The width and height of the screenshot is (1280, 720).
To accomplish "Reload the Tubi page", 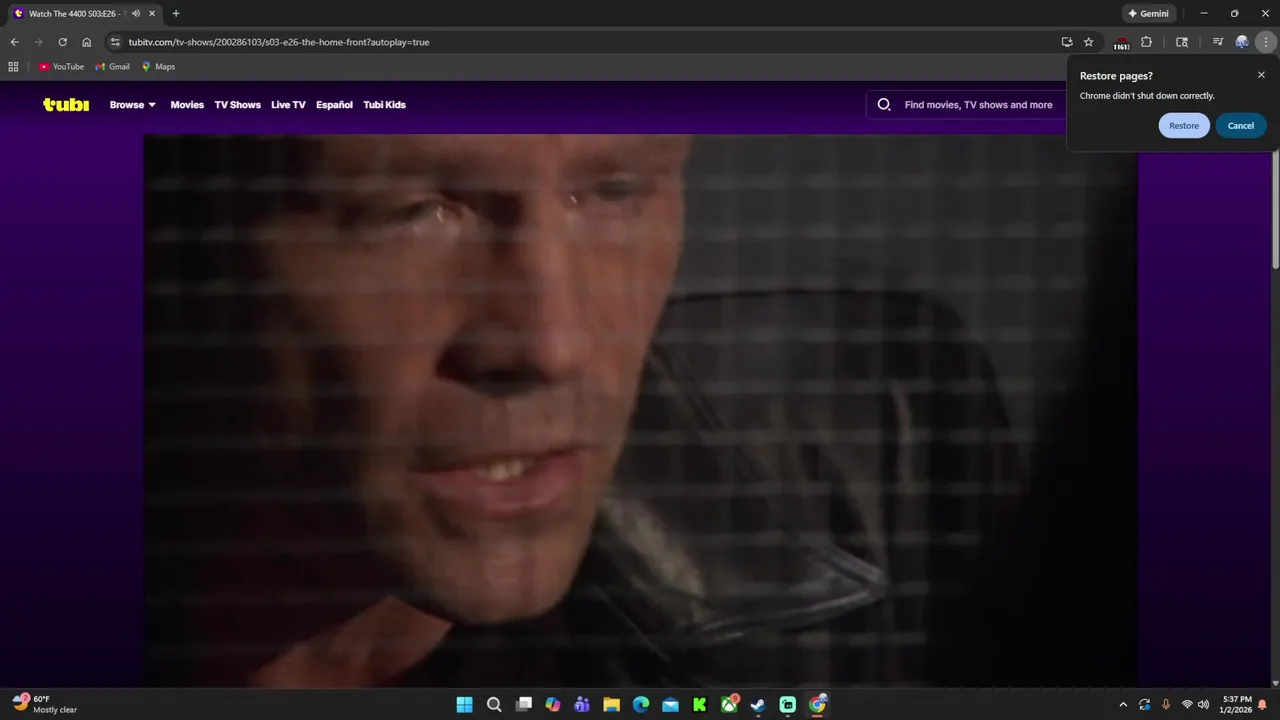I will (x=62, y=42).
